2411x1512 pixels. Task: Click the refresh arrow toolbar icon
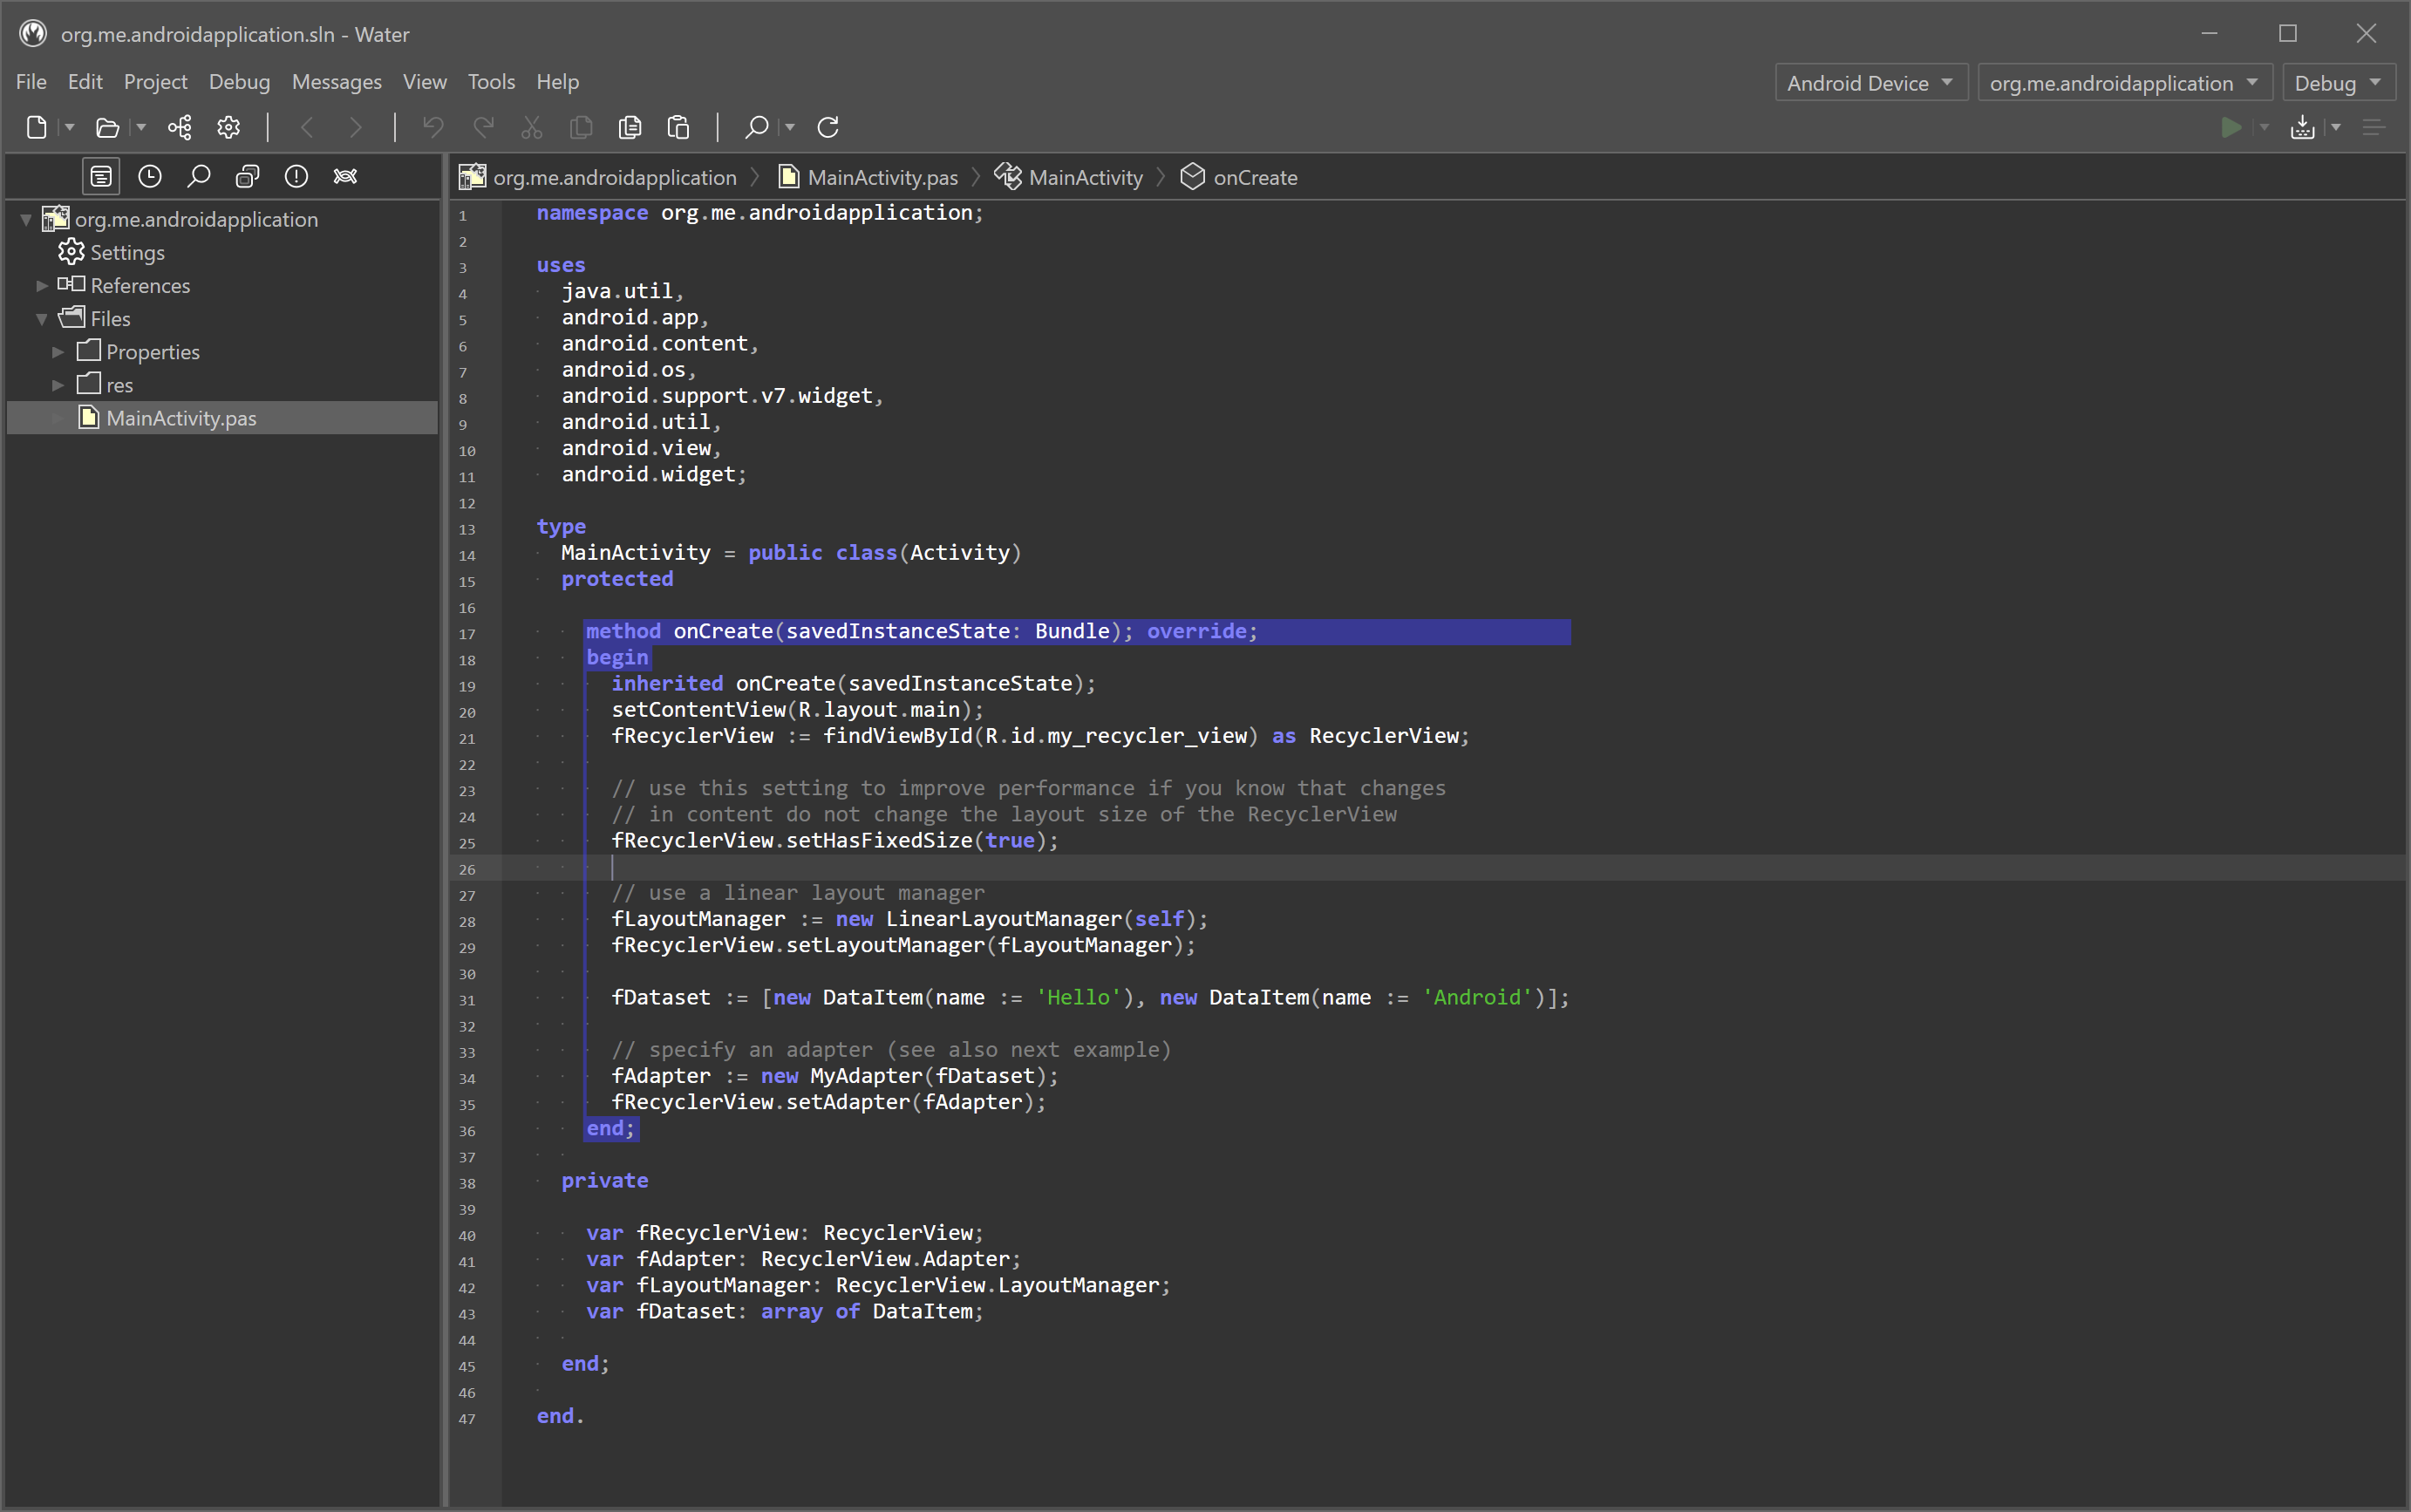click(x=828, y=127)
